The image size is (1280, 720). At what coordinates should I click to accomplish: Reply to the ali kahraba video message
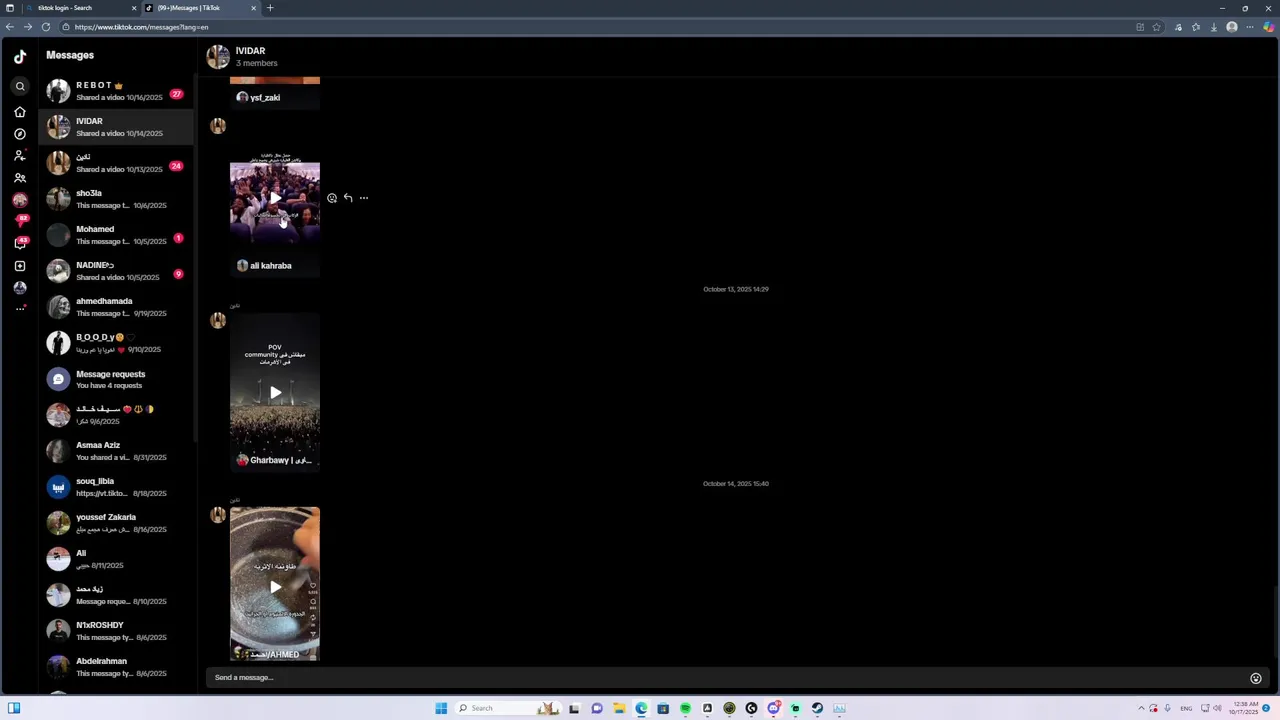point(348,198)
